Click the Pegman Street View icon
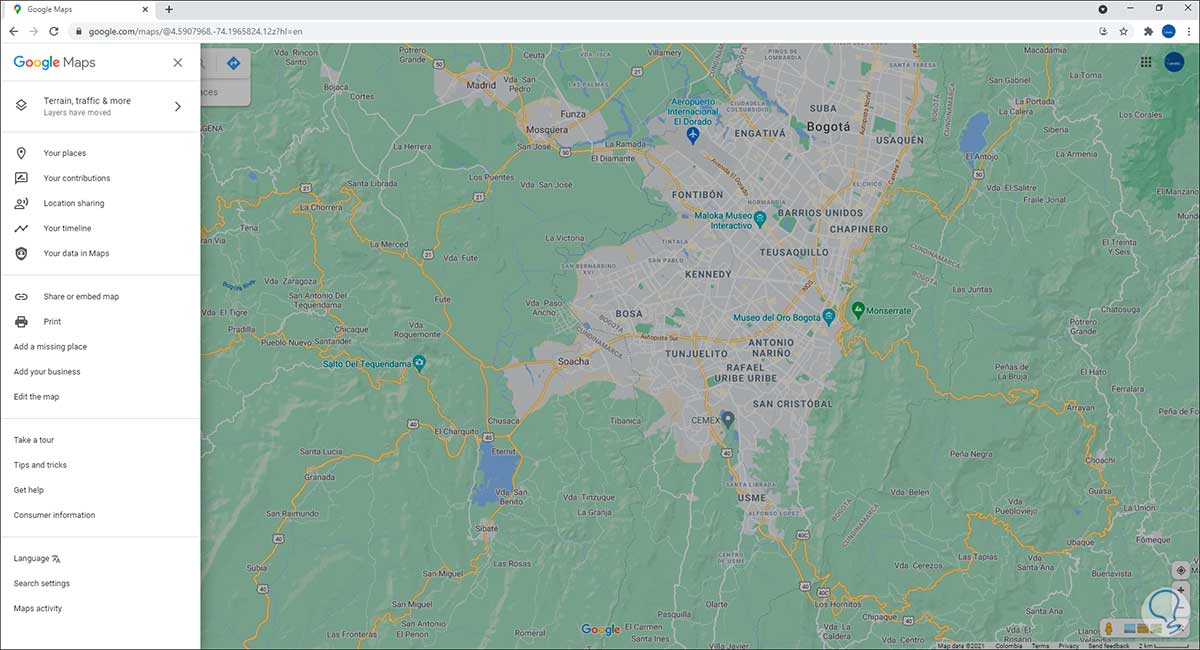1200x650 pixels. pos(1108,628)
